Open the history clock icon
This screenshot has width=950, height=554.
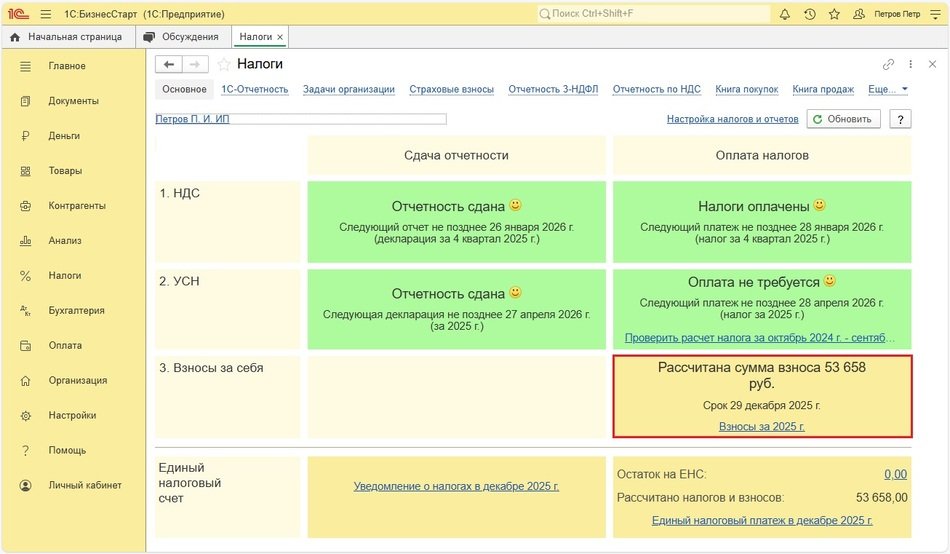[809, 14]
